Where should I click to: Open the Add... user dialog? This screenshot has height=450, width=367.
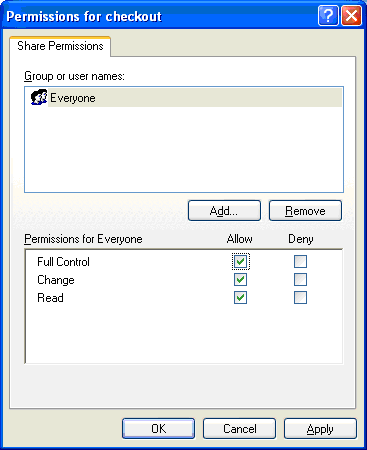click(x=224, y=211)
